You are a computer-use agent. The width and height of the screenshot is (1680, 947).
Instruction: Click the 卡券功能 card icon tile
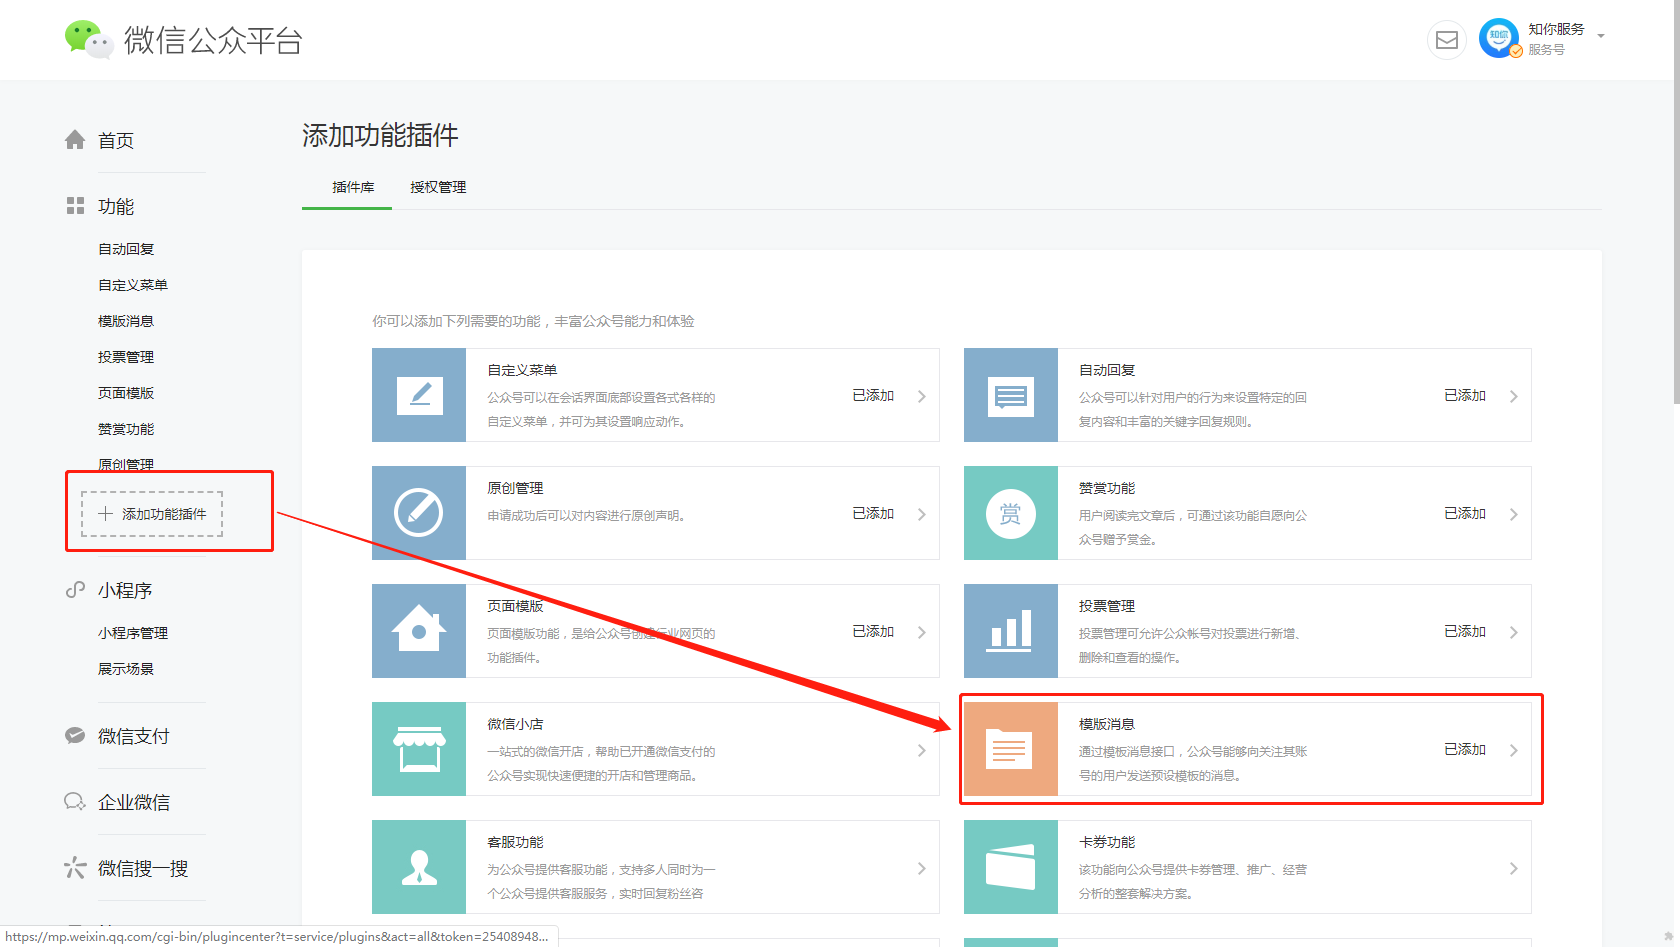pos(1011,867)
